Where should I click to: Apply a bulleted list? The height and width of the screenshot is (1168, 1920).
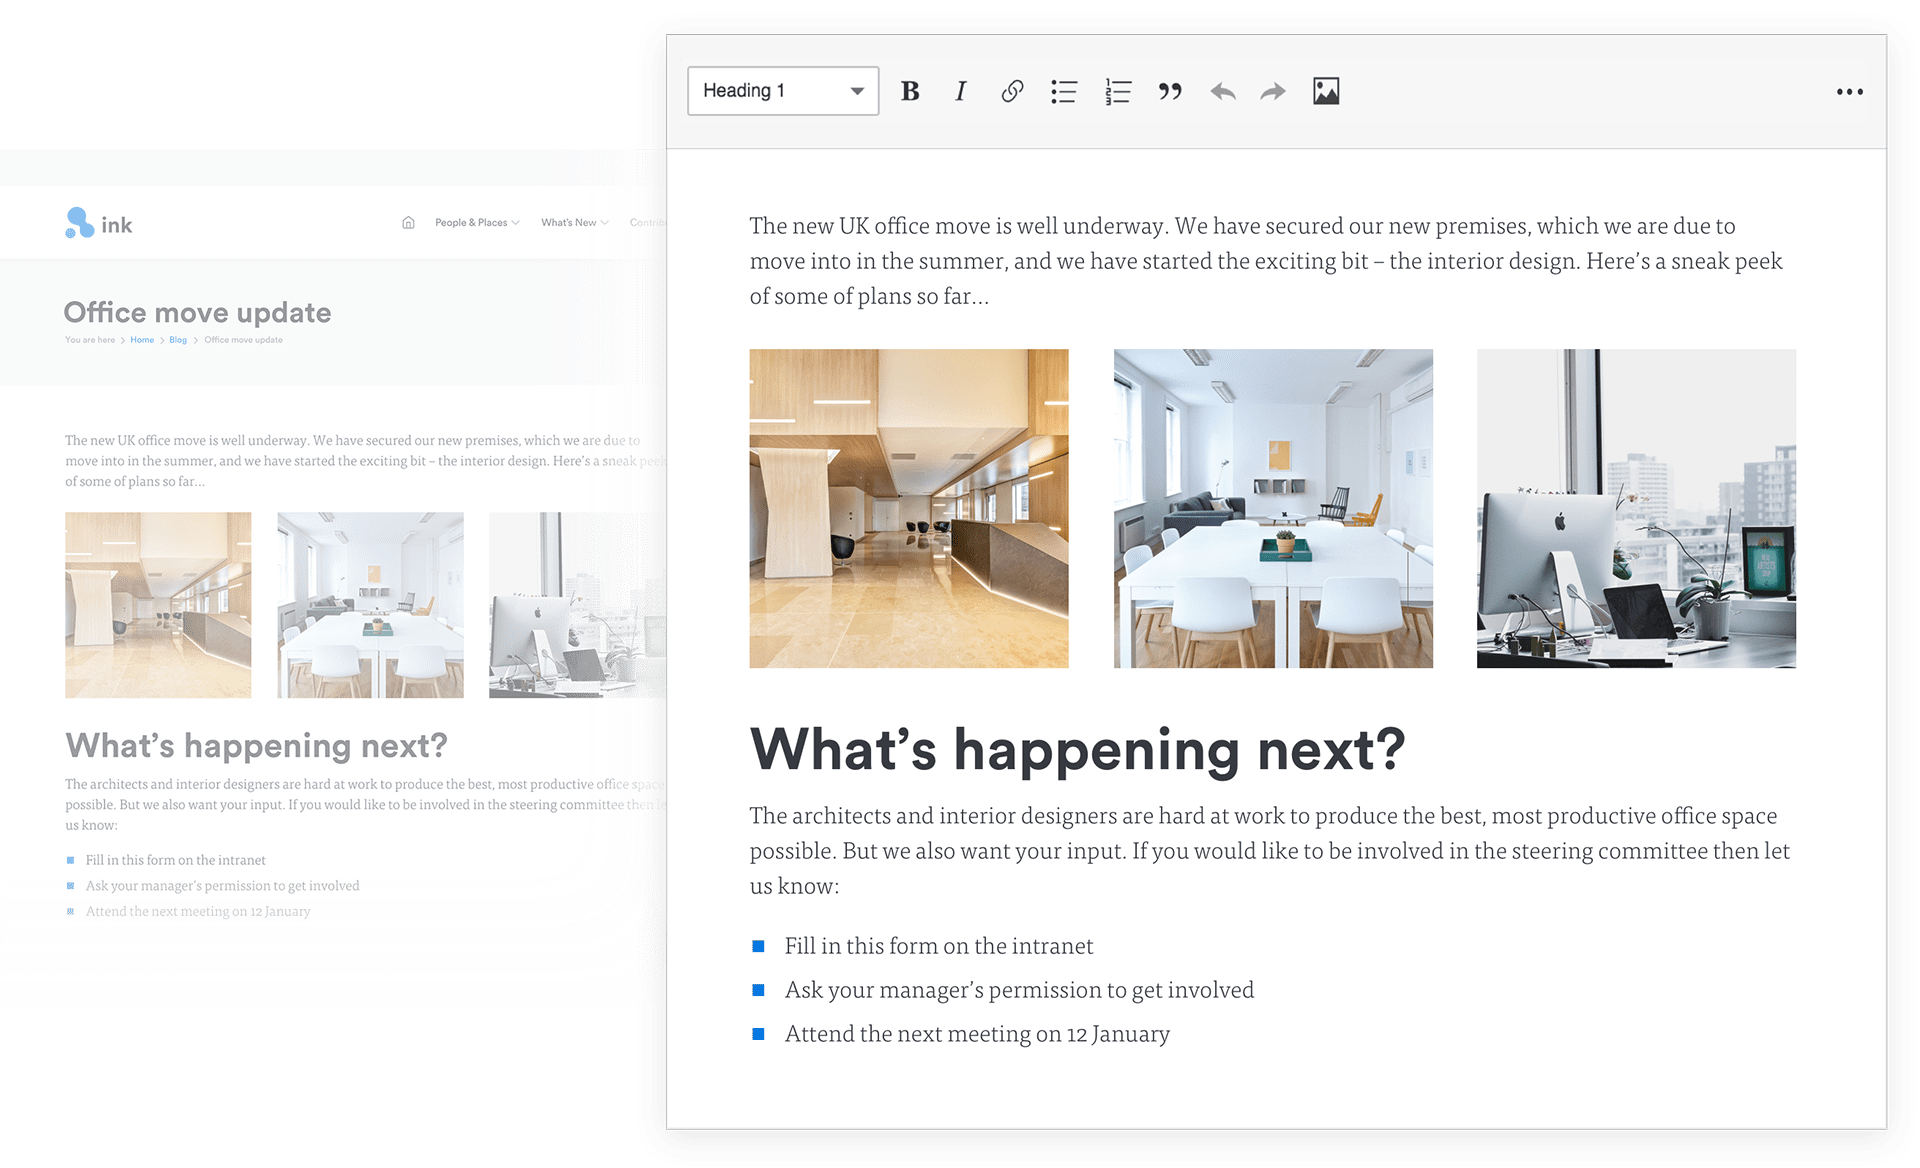(x=1063, y=91)
